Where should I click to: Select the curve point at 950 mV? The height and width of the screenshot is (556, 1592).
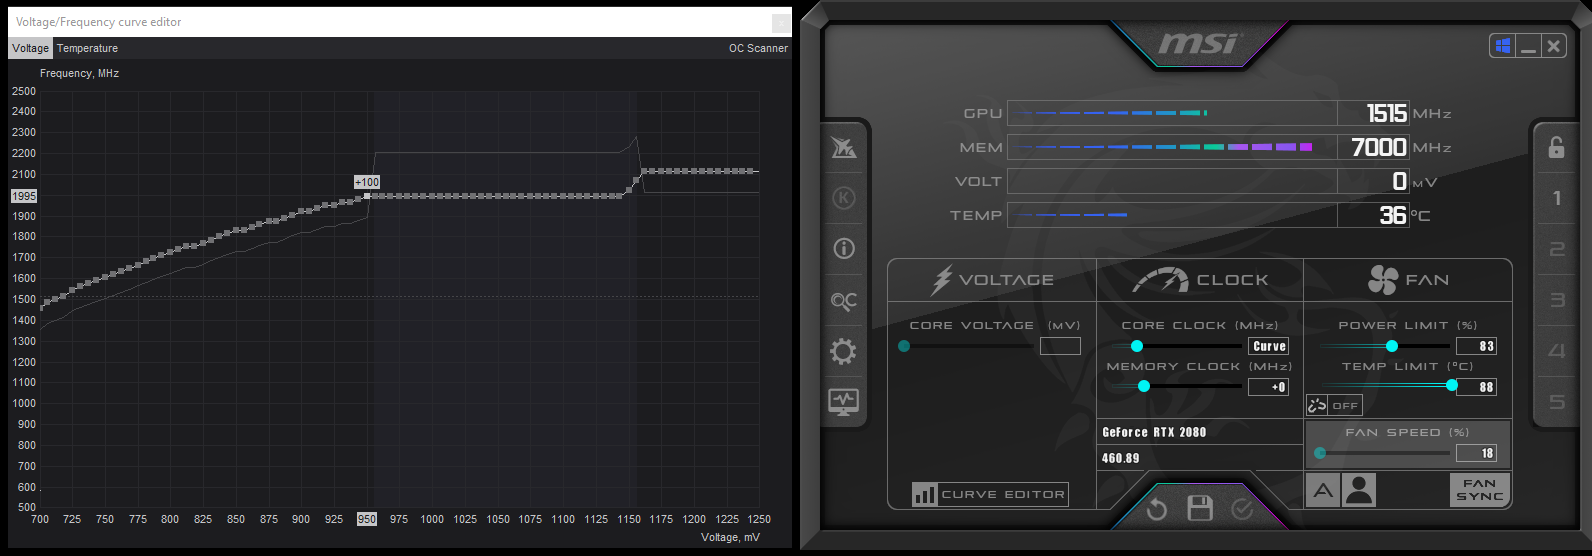[367, 196]
